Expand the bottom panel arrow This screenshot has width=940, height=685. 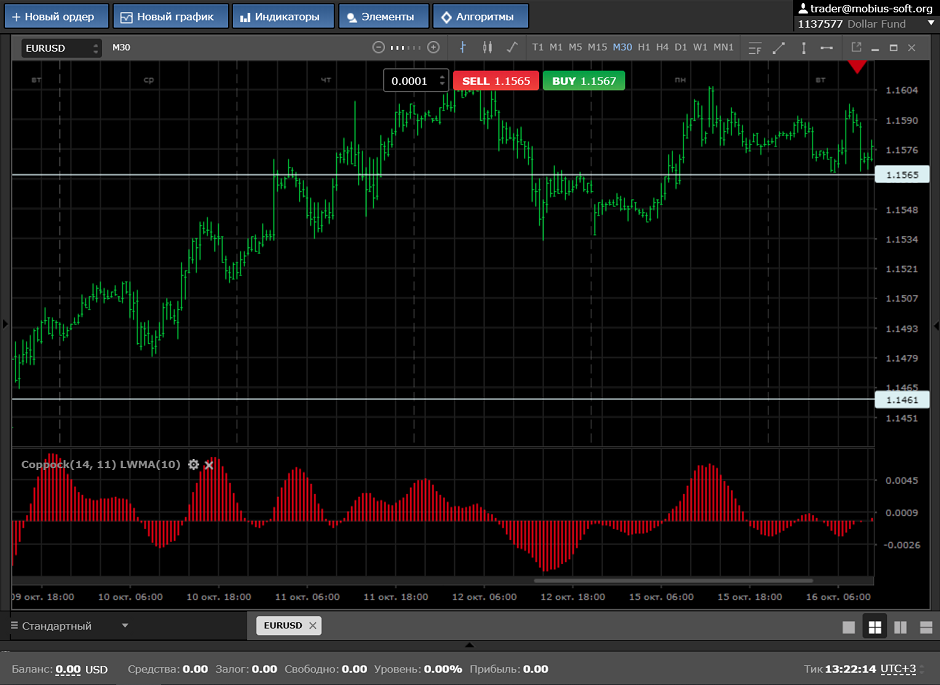tap(469, 645)
